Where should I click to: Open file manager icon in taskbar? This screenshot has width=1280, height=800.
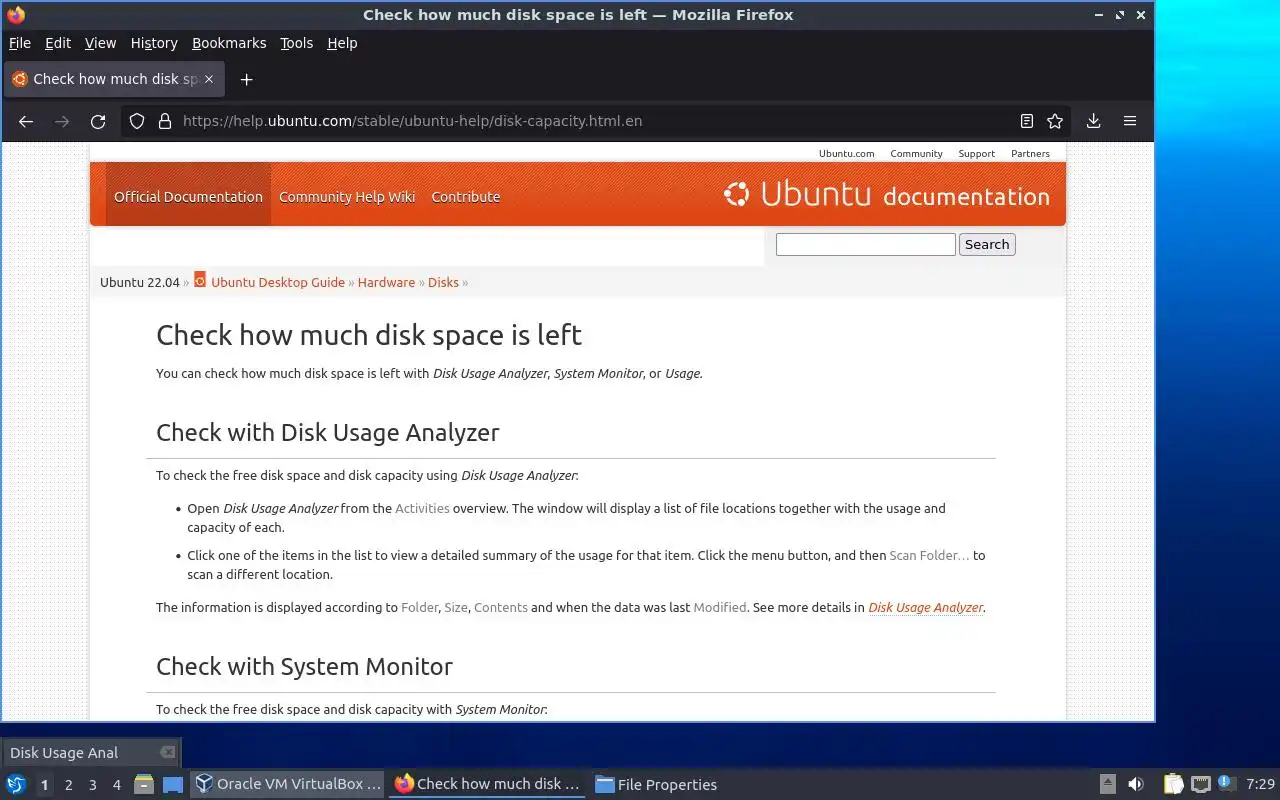(144, 784)
